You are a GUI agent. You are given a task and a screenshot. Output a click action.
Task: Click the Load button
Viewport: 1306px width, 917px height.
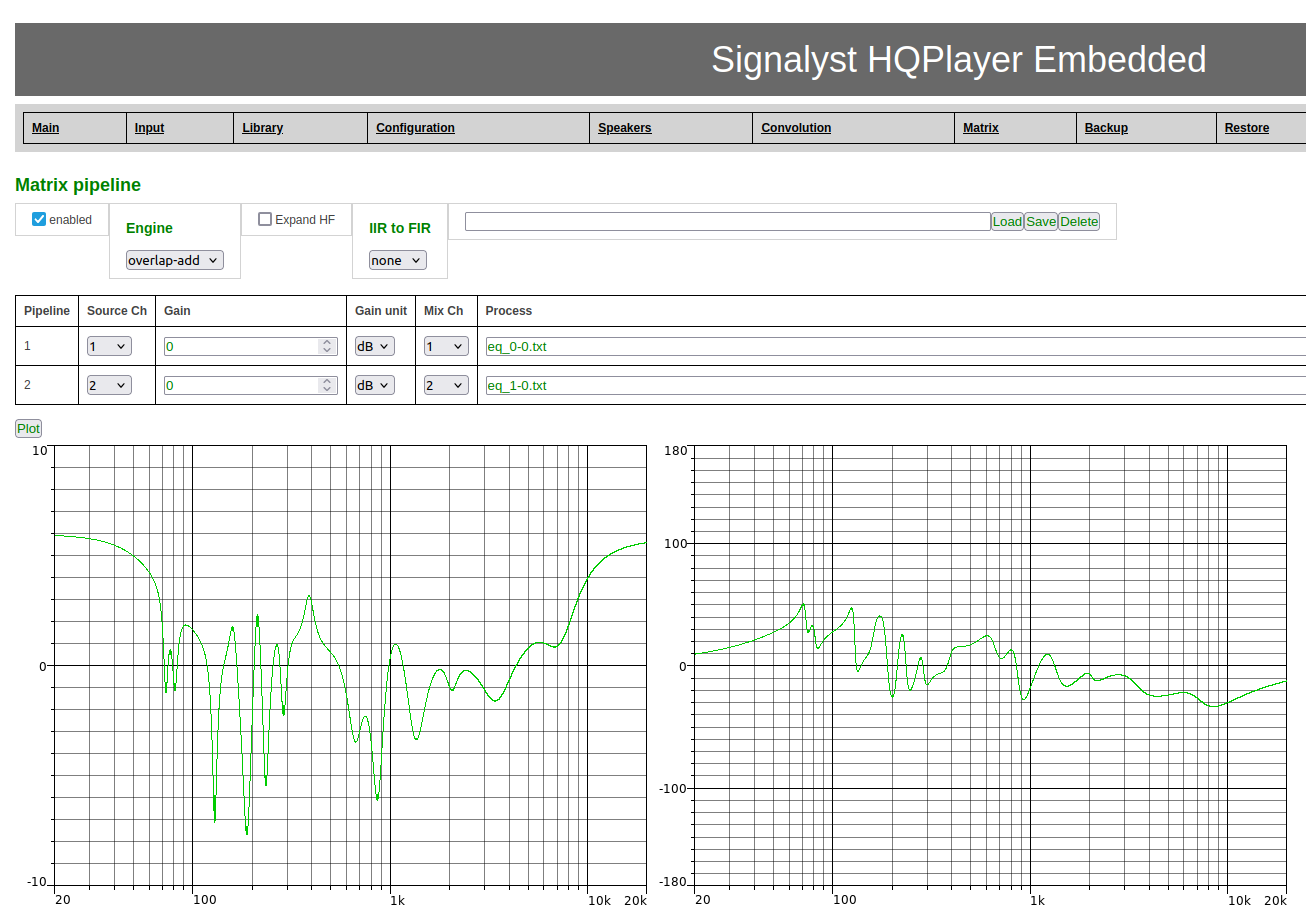[1007, 221]
